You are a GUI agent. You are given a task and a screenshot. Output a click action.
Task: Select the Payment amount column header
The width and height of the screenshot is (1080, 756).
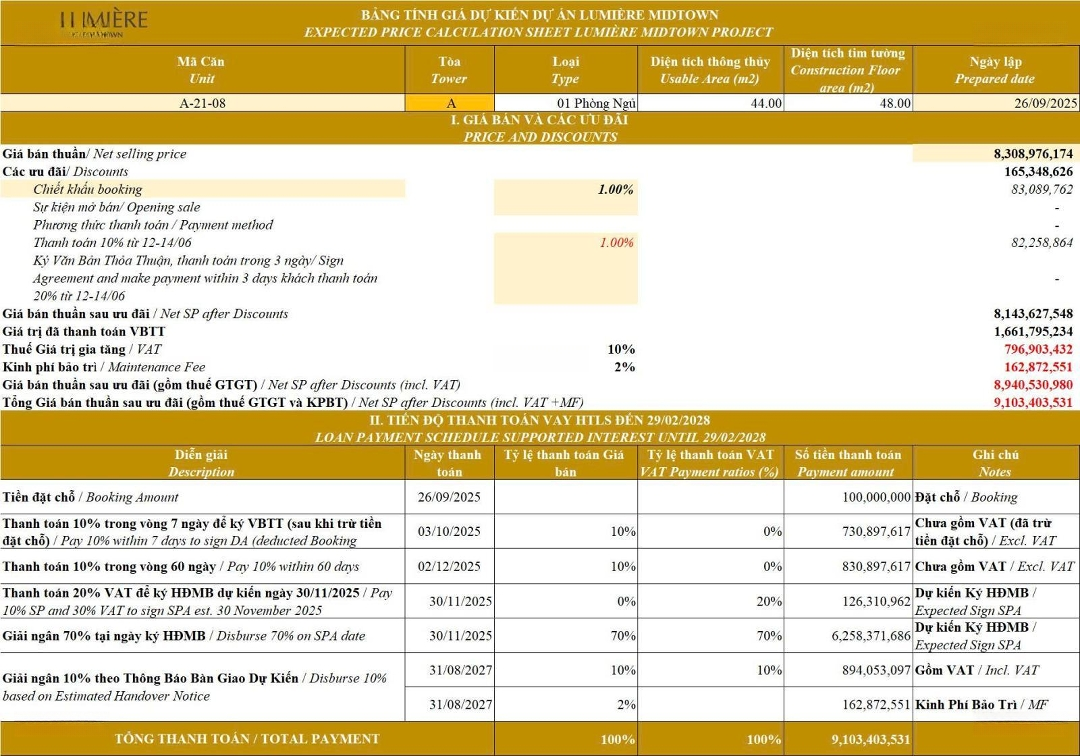[x=848, y=463]
